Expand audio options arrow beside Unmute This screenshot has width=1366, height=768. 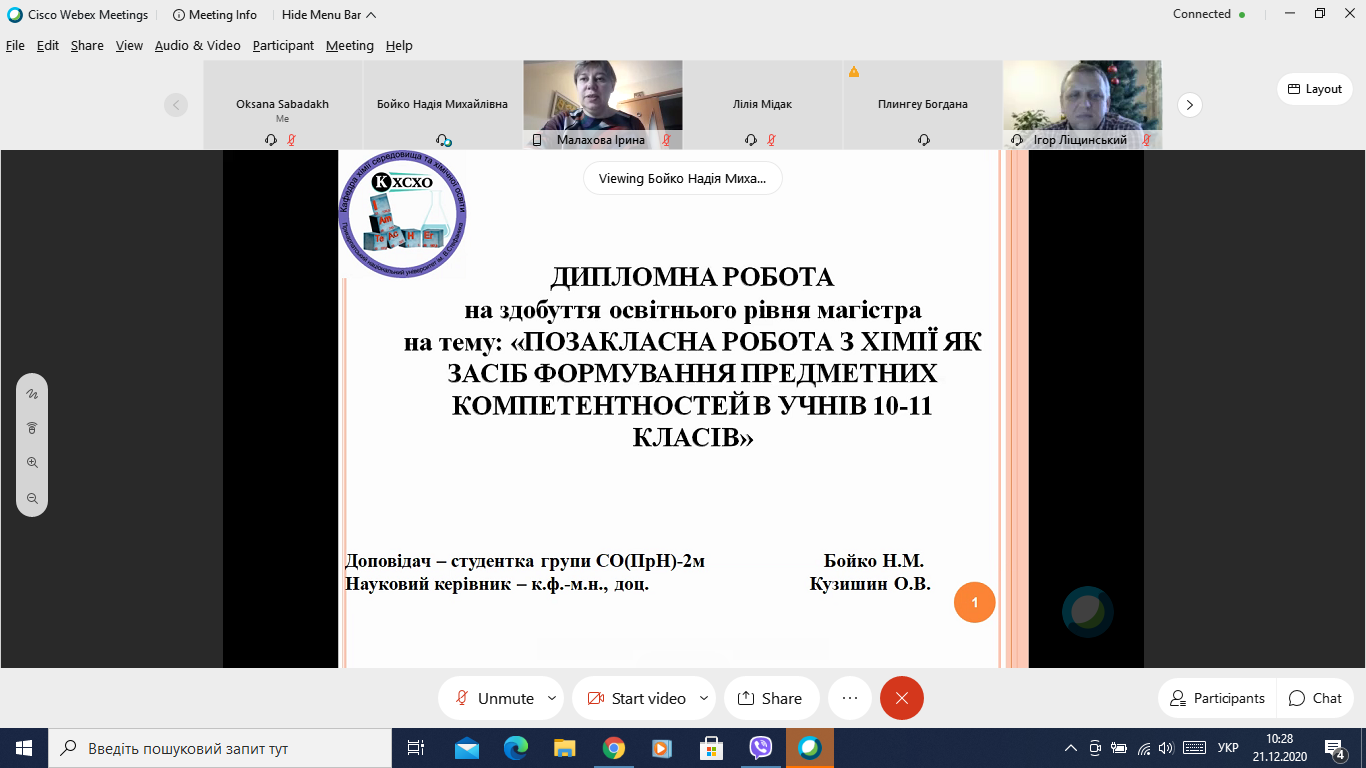pyautogui.click(x=552, y=698)
